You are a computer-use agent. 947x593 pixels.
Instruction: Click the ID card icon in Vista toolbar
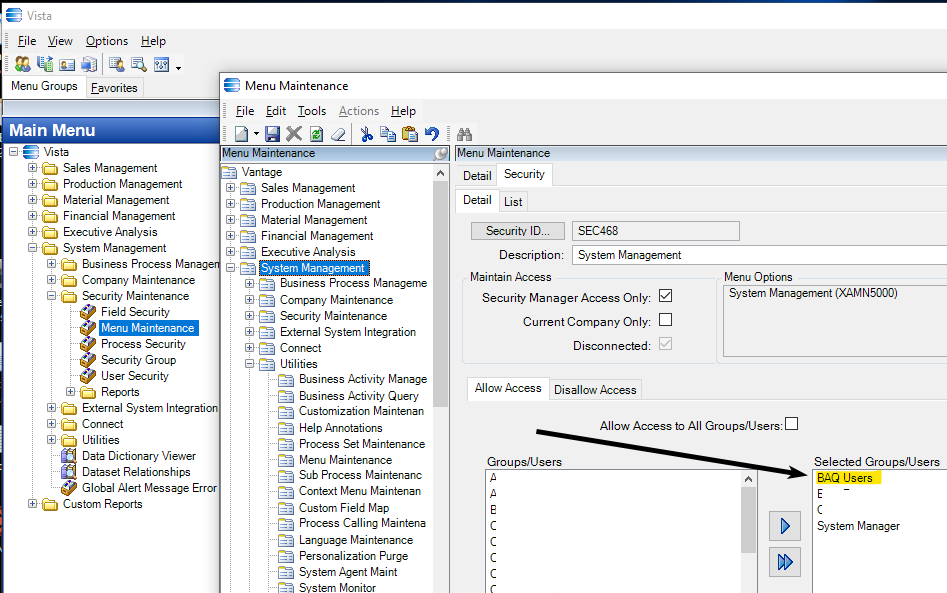point(67,64)
